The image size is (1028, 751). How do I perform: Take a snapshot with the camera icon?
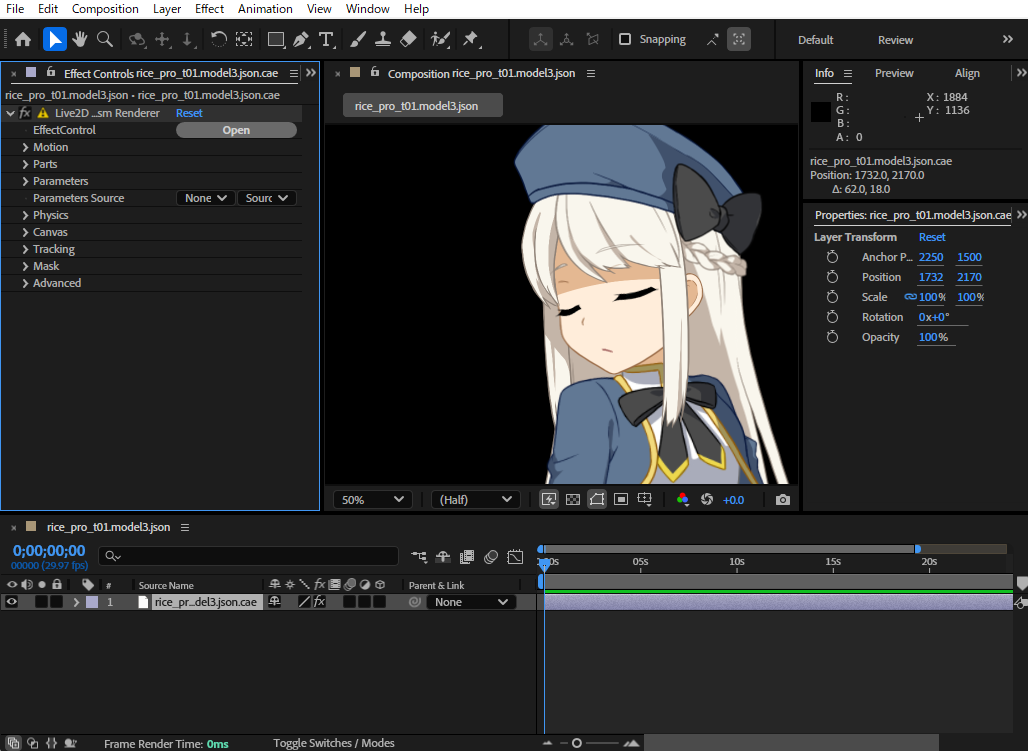tap(782, 500)
